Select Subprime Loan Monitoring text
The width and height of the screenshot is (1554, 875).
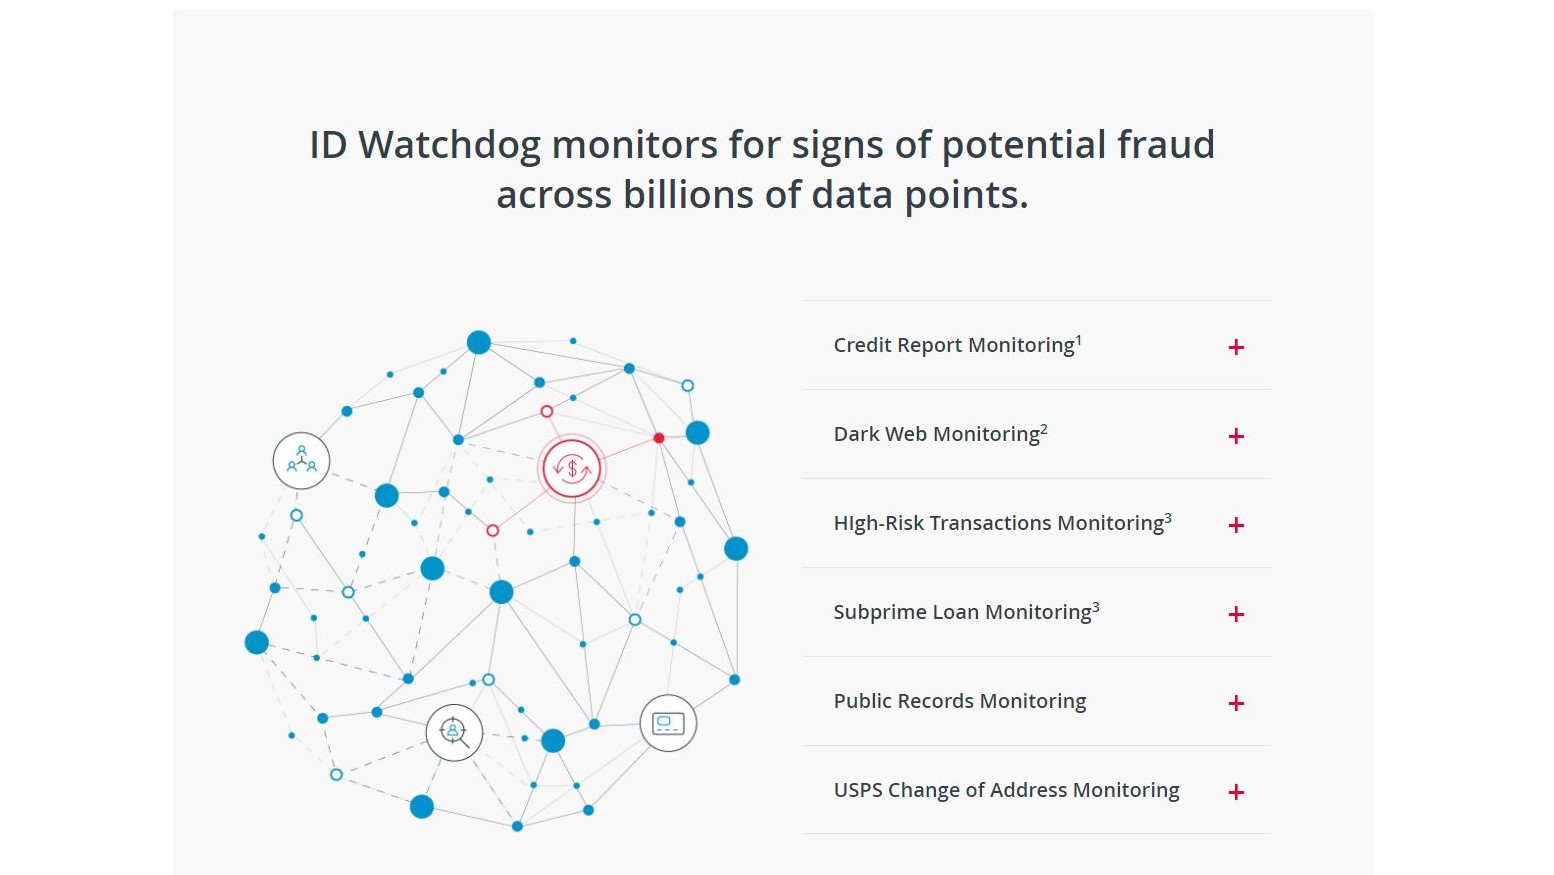(966, 612)
